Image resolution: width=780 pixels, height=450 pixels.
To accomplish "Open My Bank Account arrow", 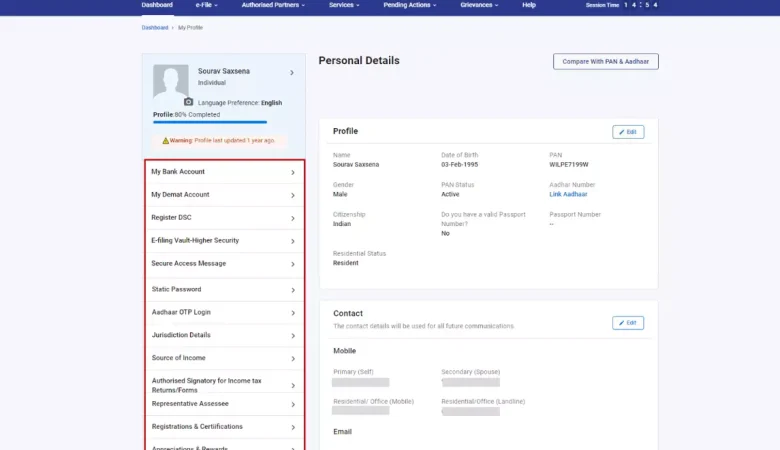I will [292, 172].
